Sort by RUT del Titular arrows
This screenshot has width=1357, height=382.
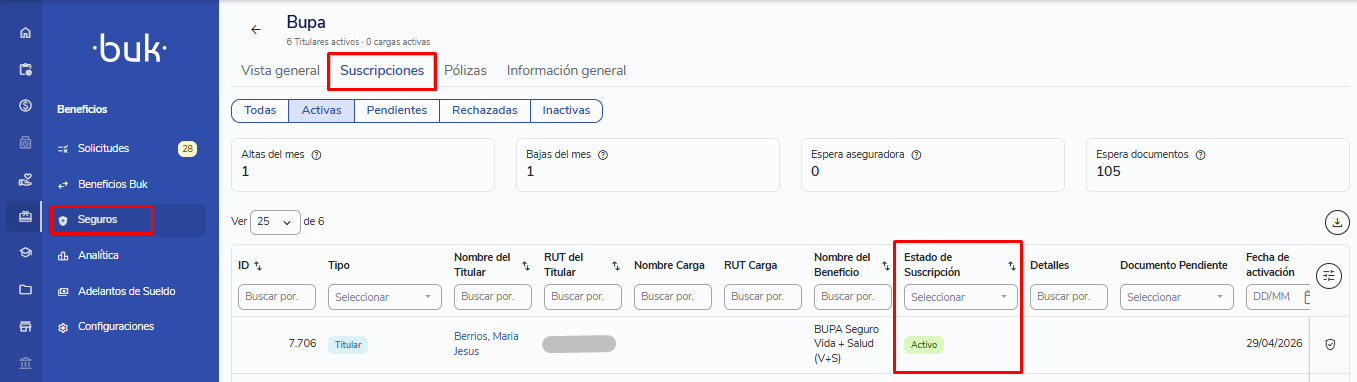[616, 266]
